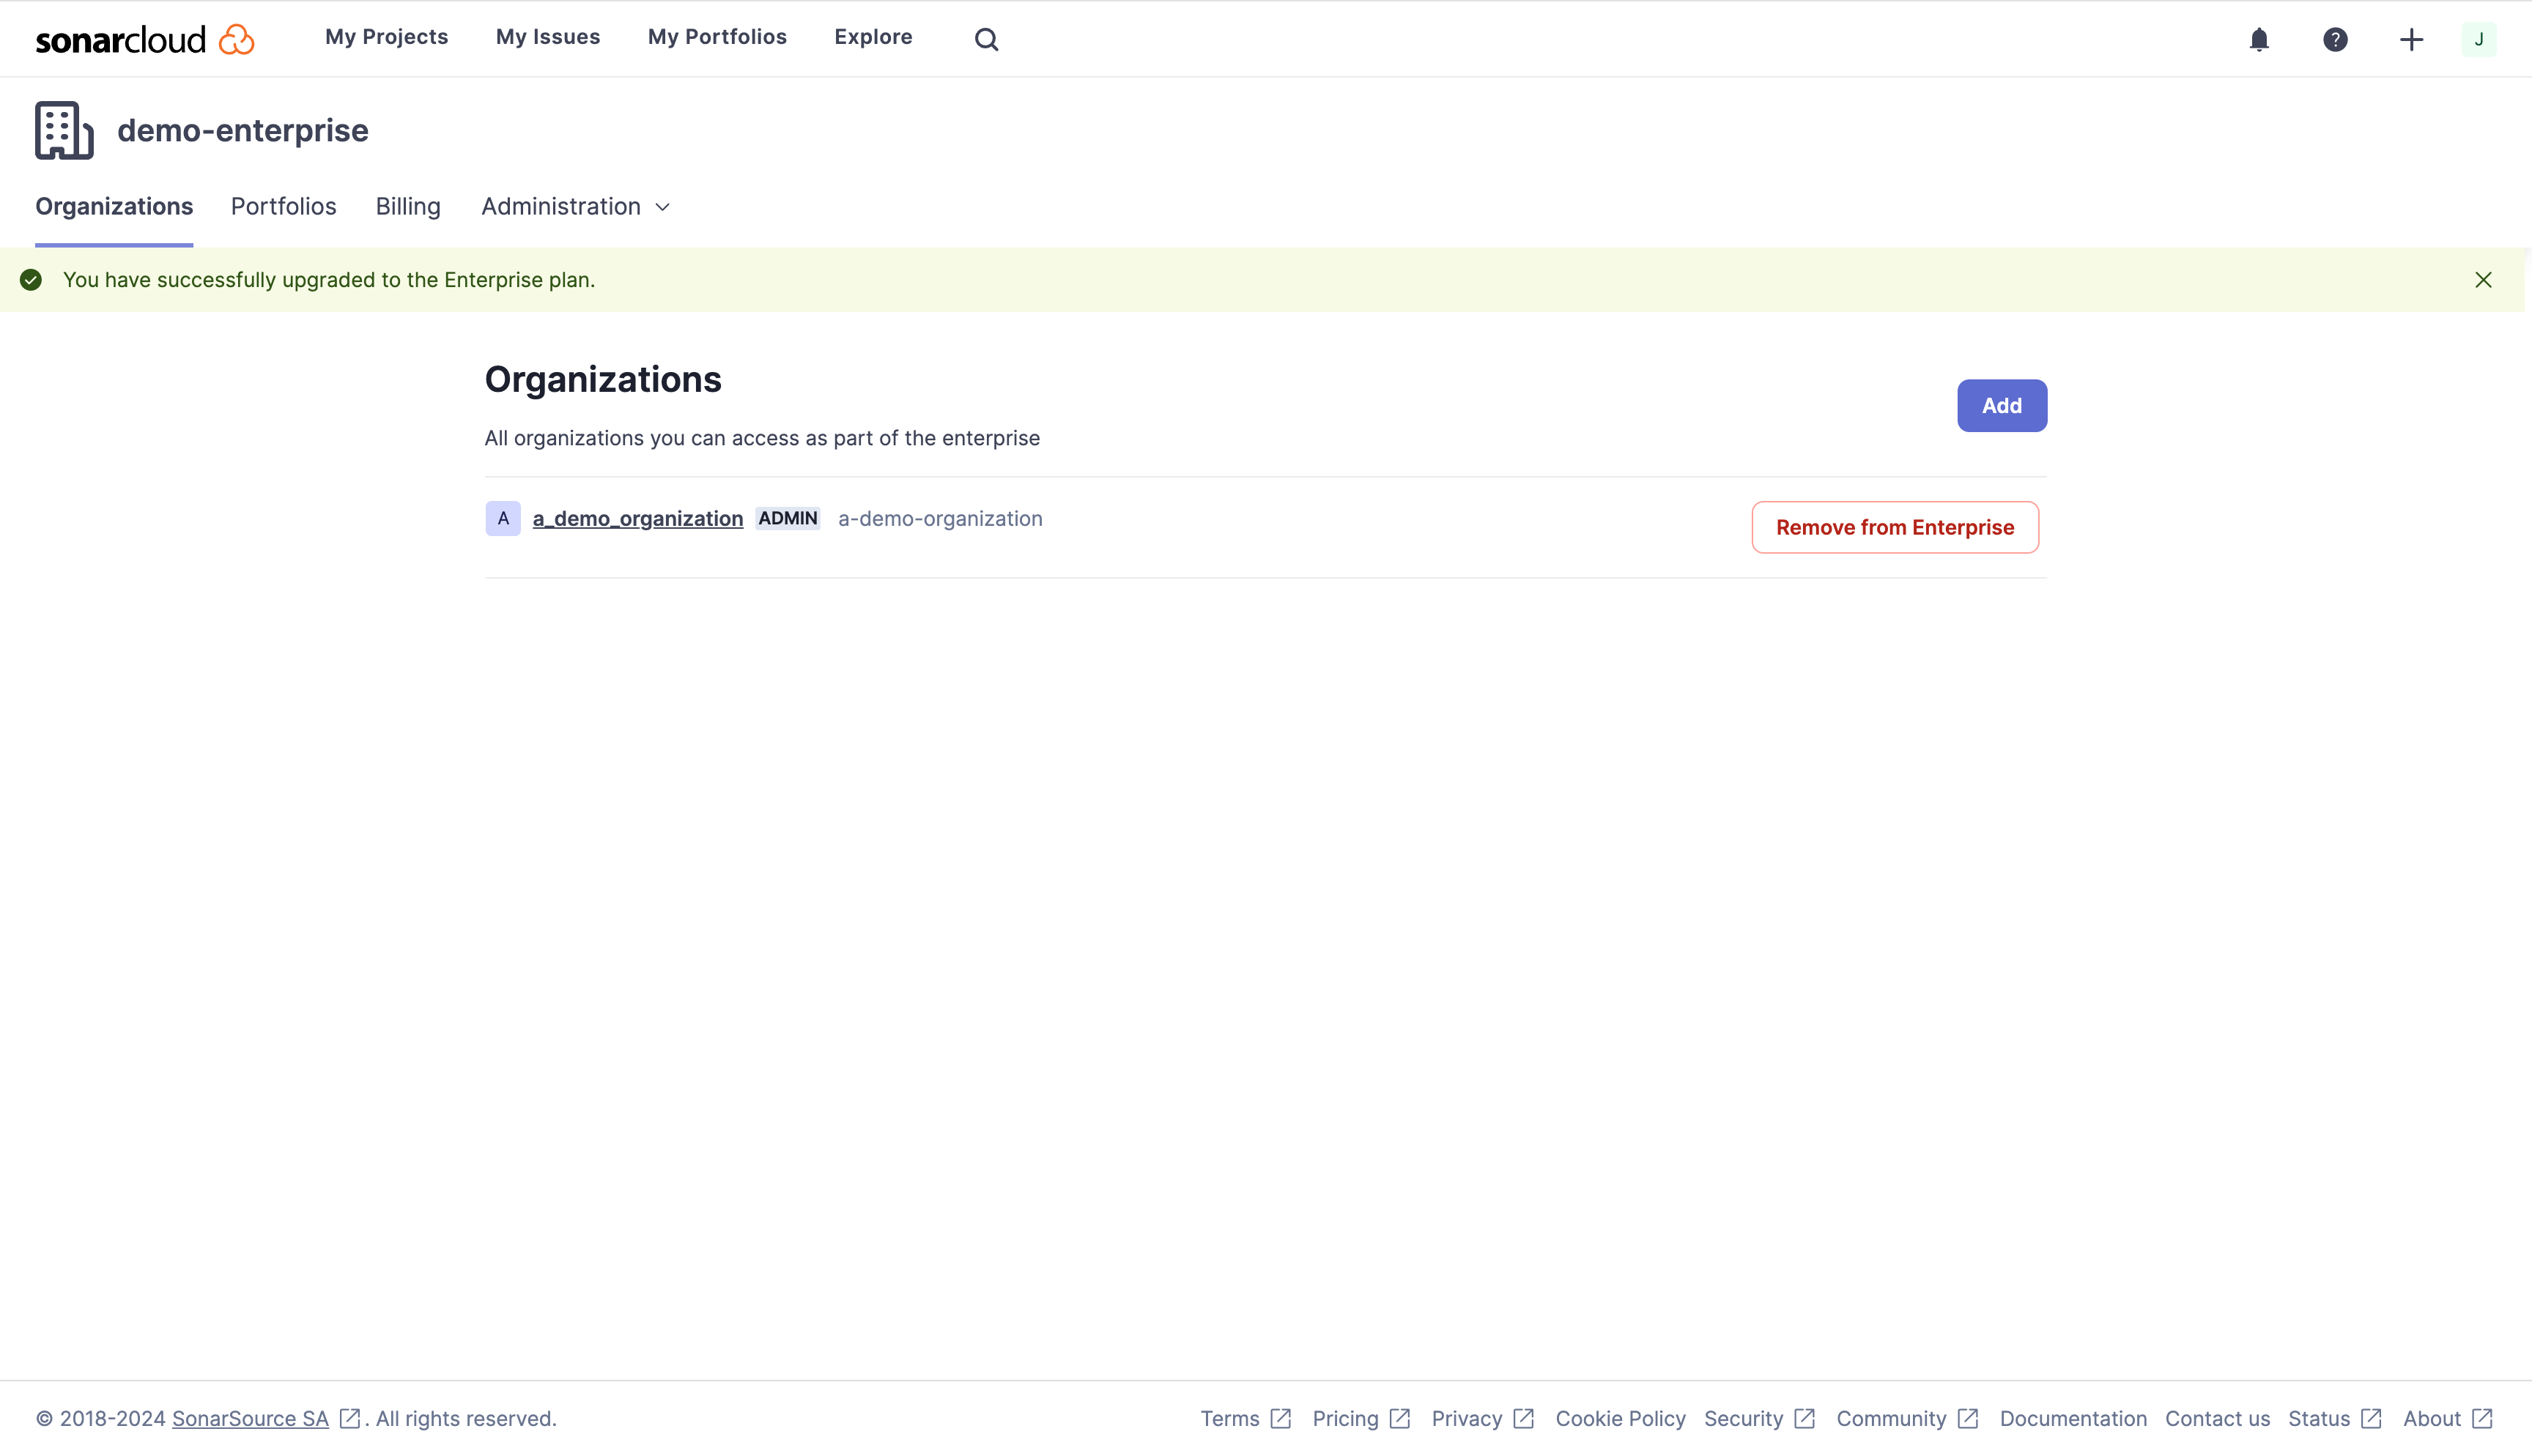Open the search panel via magnifier icon
Image resolution: width=2532 pixels, height=1456 pixels.
[986, 38]
